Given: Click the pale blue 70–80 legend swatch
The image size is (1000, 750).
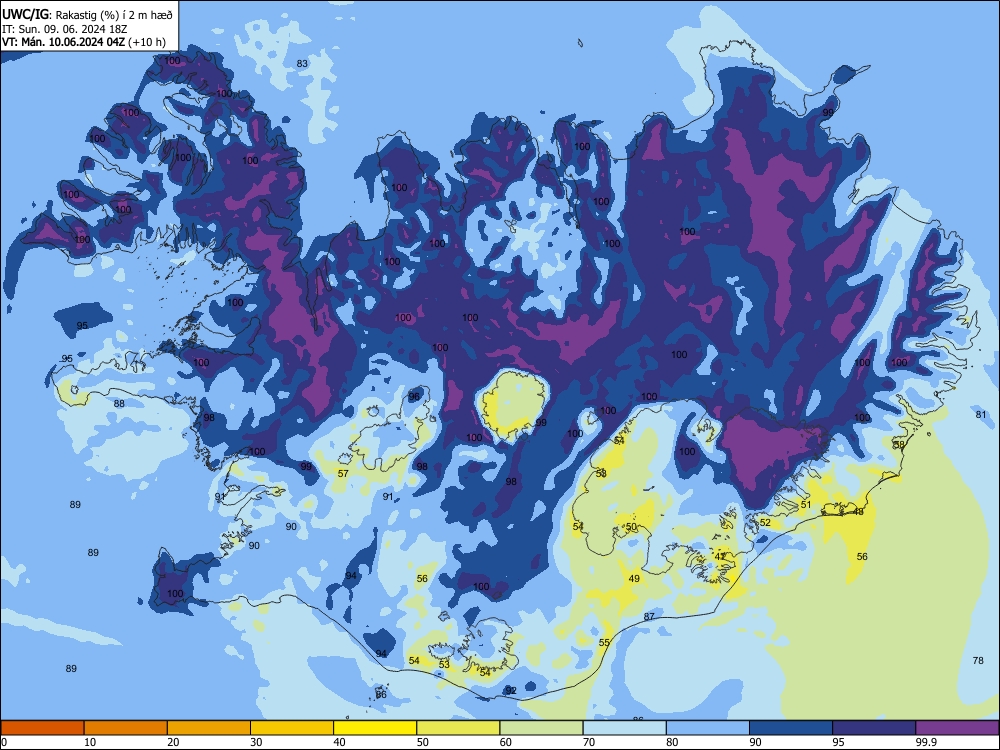Looking at the screenshot, I should 625,728.
